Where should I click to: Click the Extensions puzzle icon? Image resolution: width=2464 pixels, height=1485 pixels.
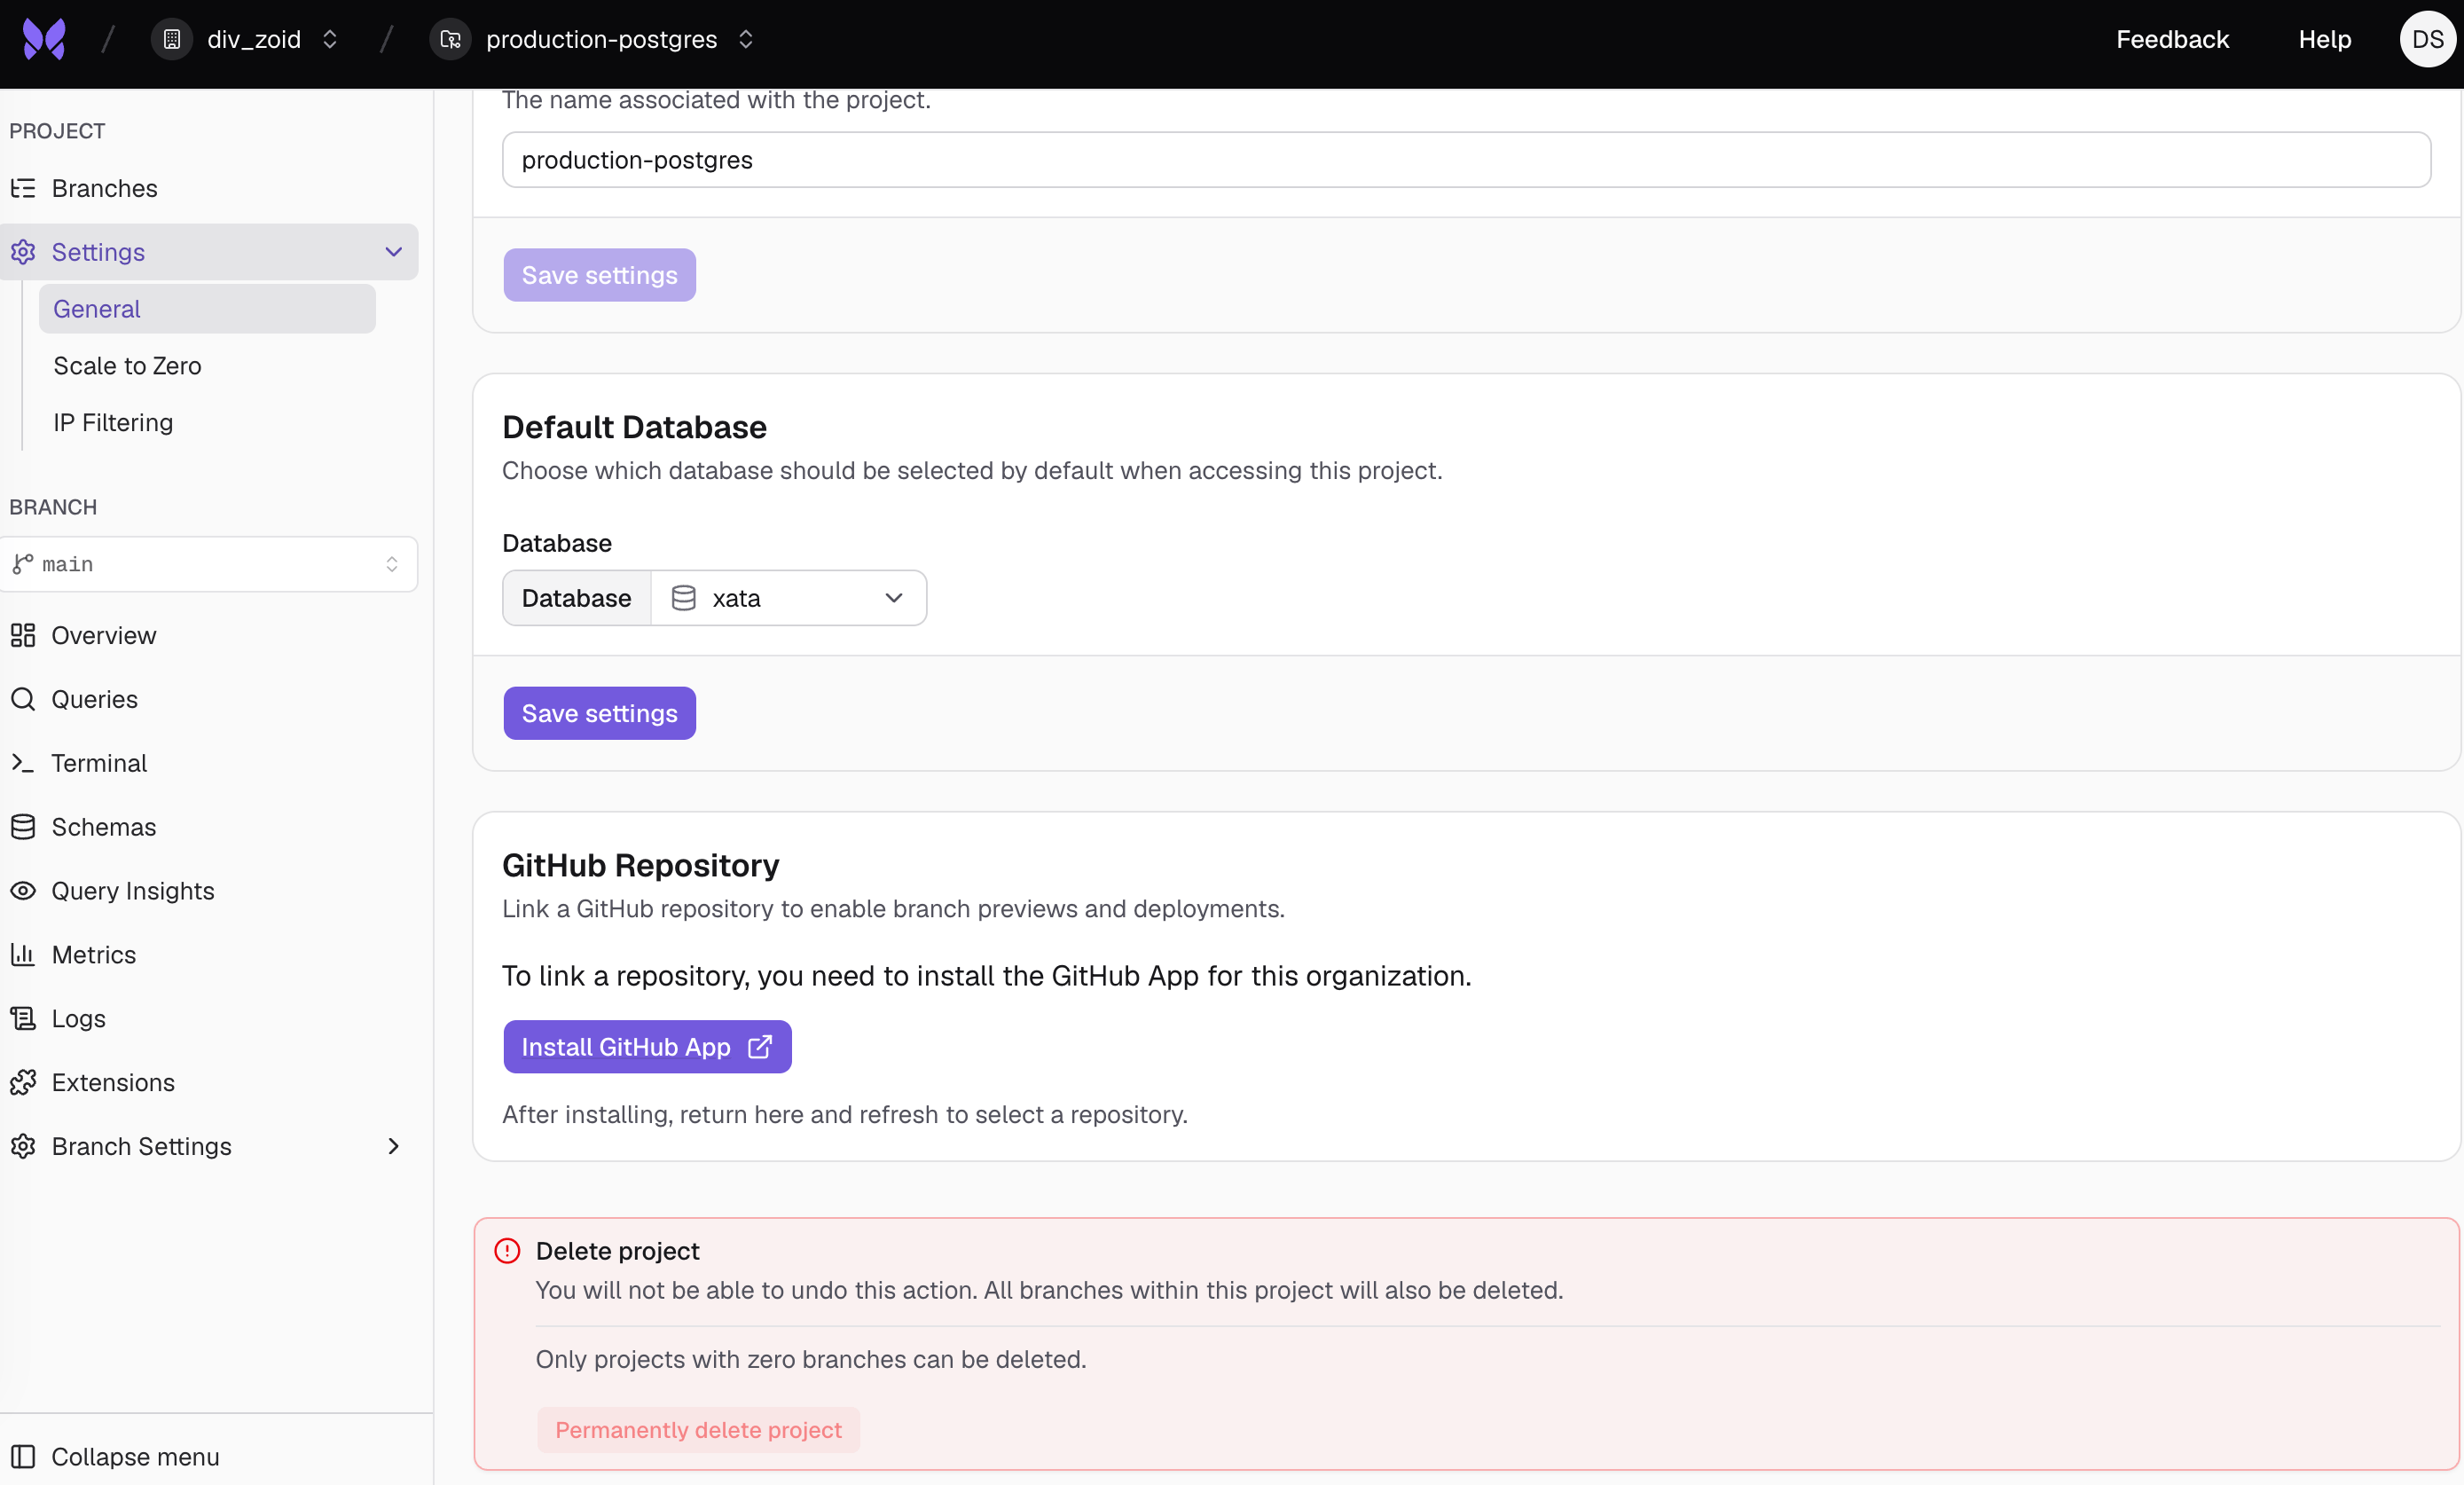pyautogui.click(x=23, y=1083)
